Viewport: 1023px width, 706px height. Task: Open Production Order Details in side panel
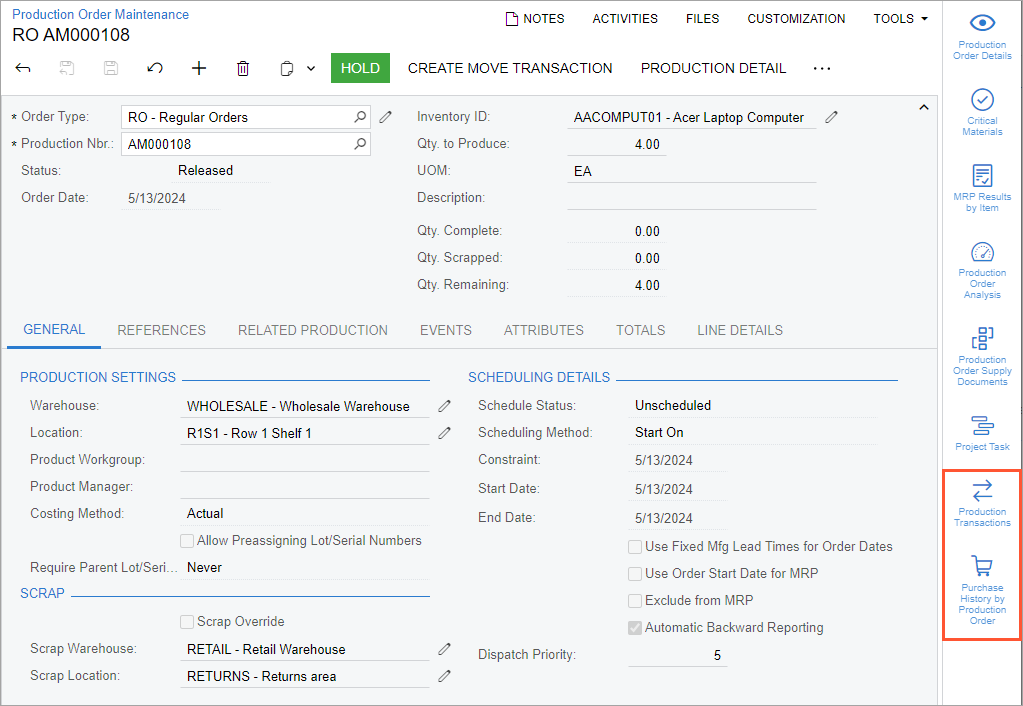(982, 37)
